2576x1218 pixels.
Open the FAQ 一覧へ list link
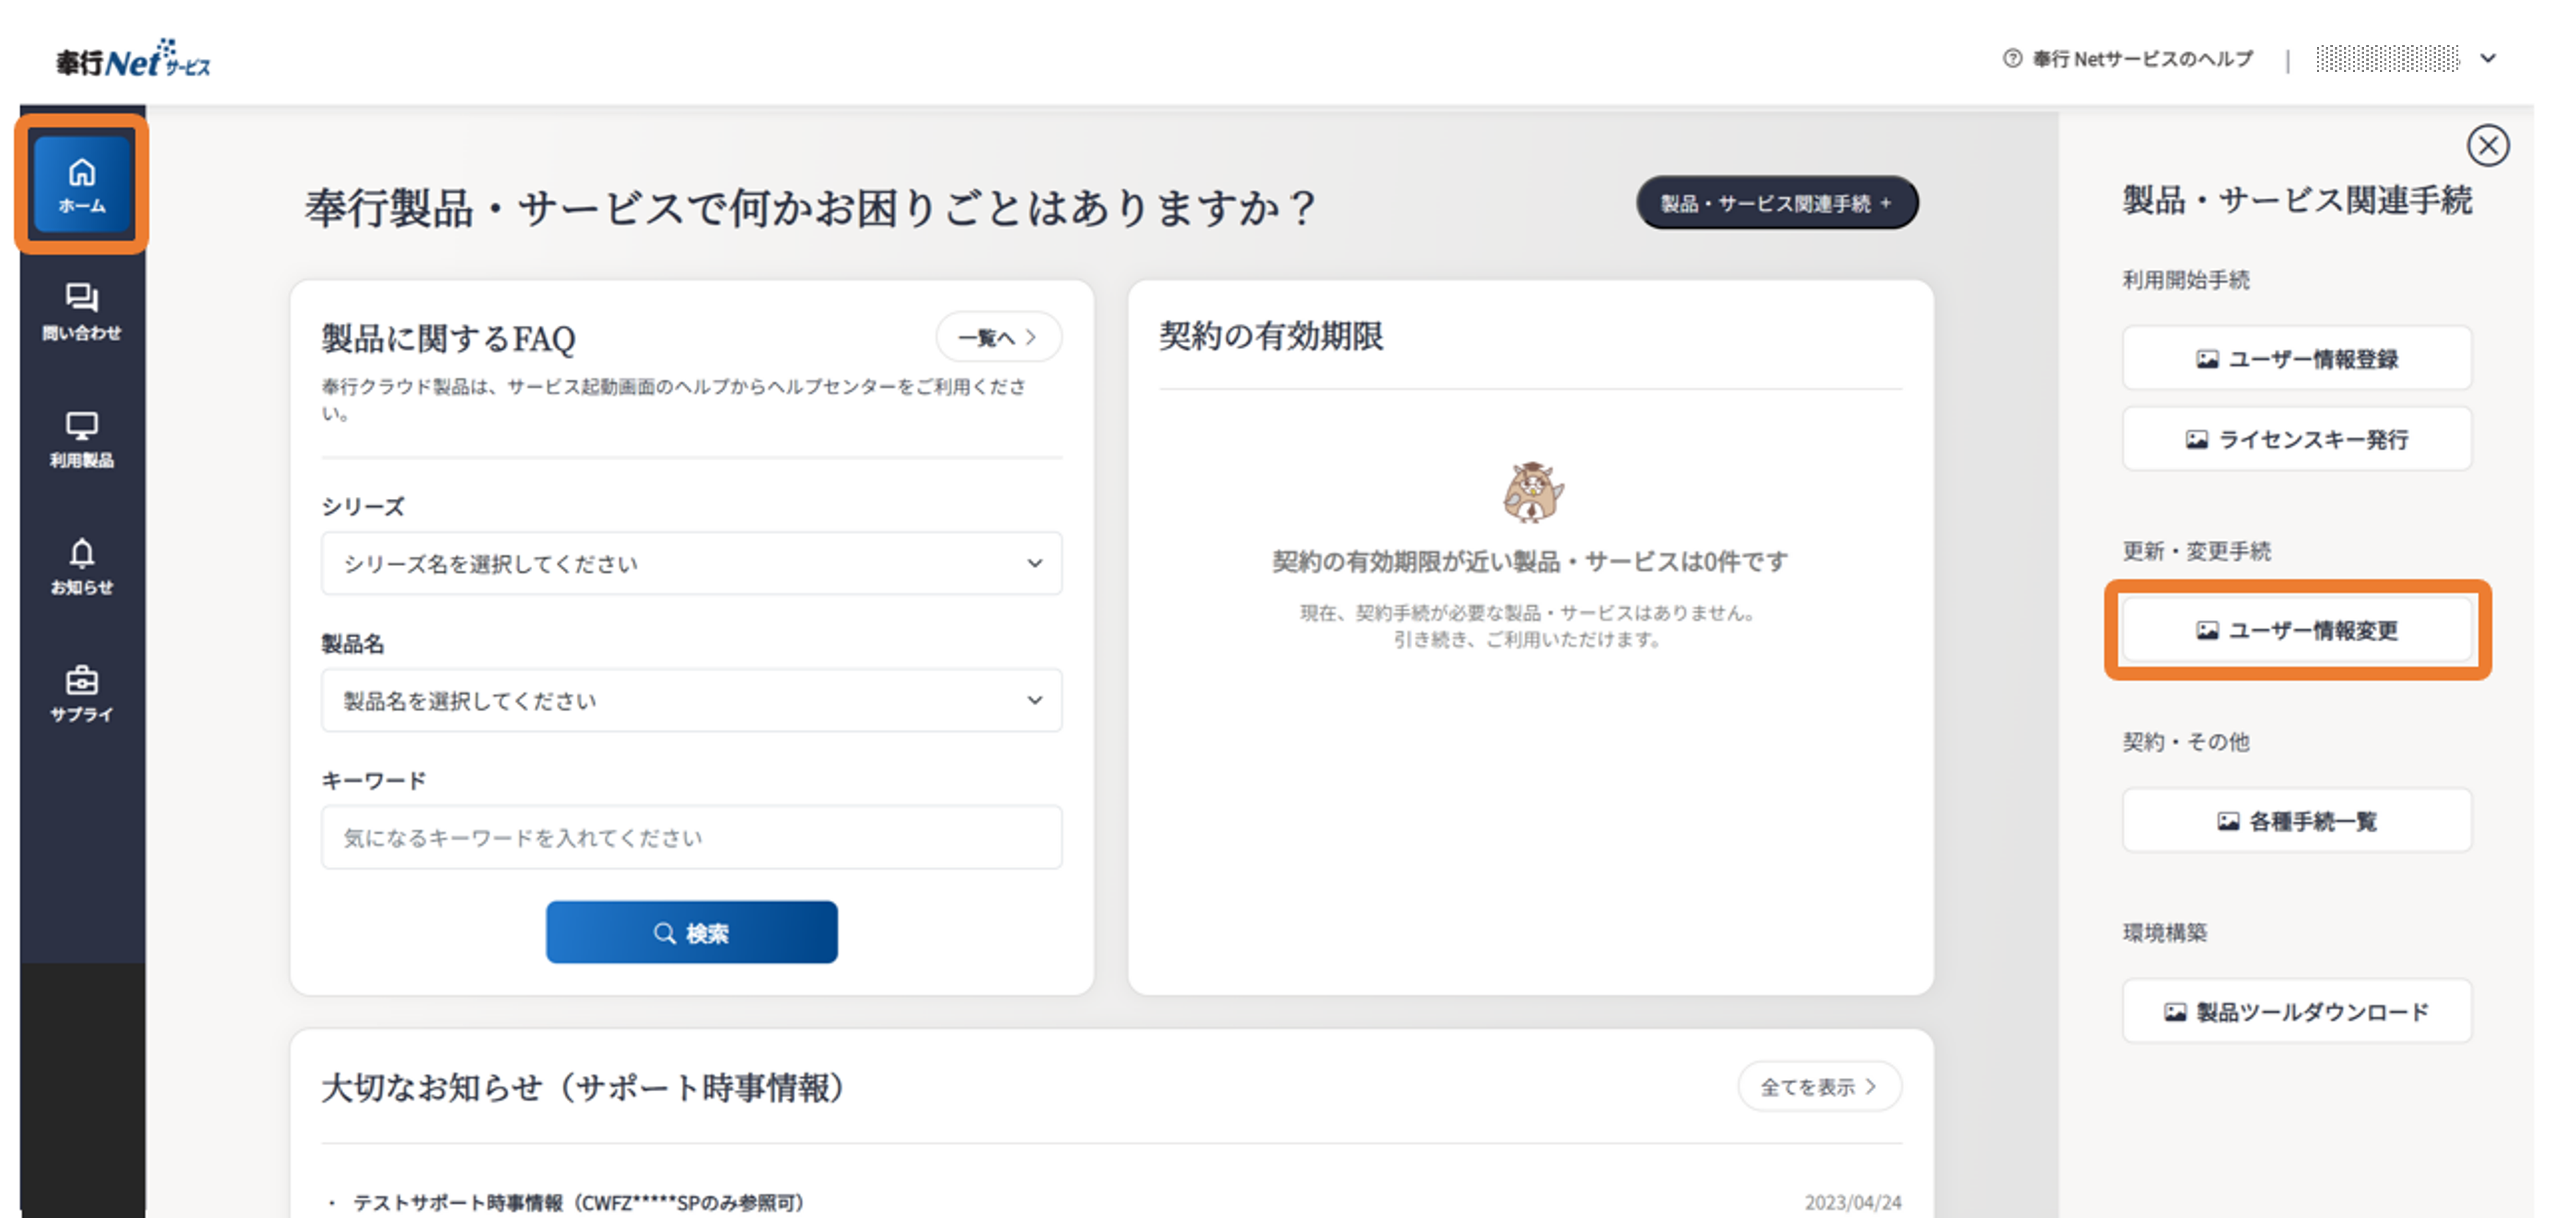(x=998, y=337)
